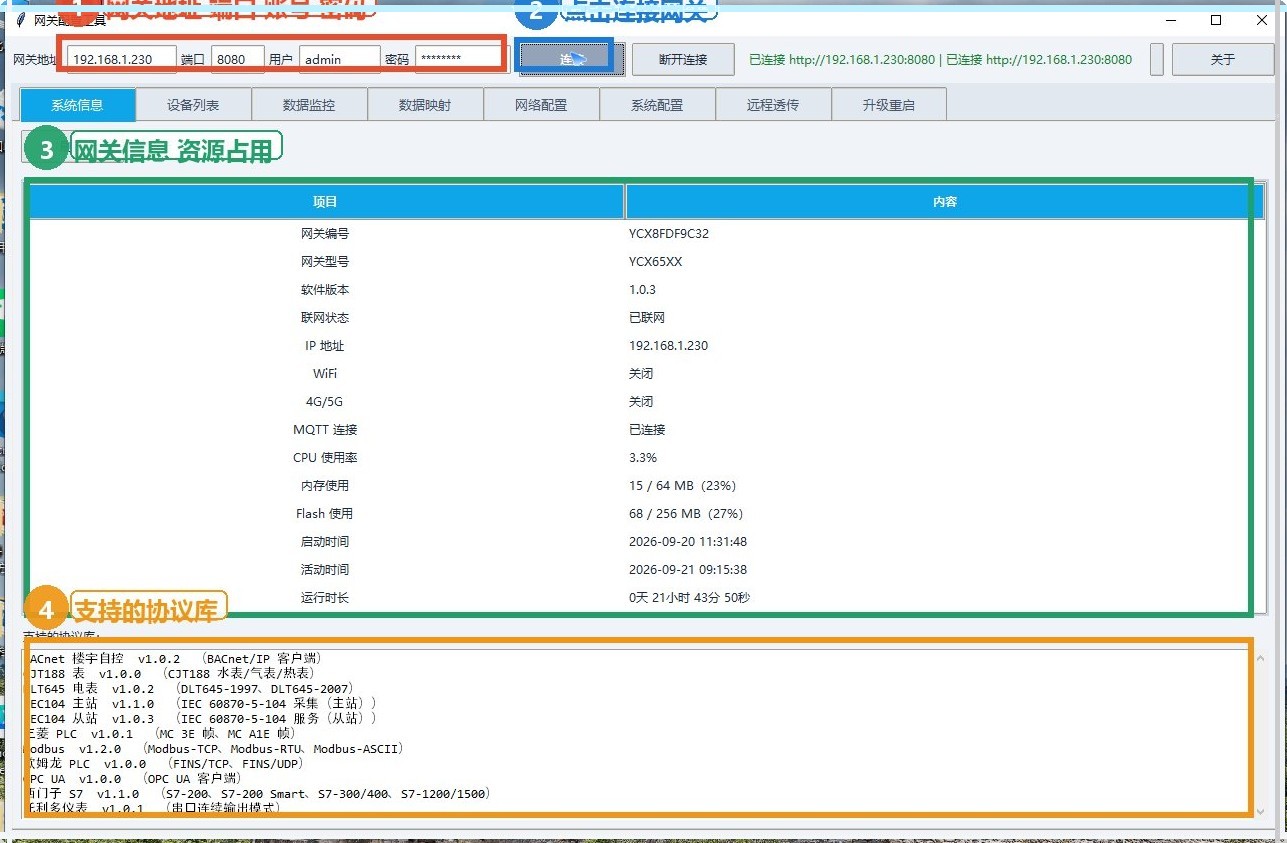Click the 断开连接 button
Viewport: 1287px width, 843px height.
[683, 59]
